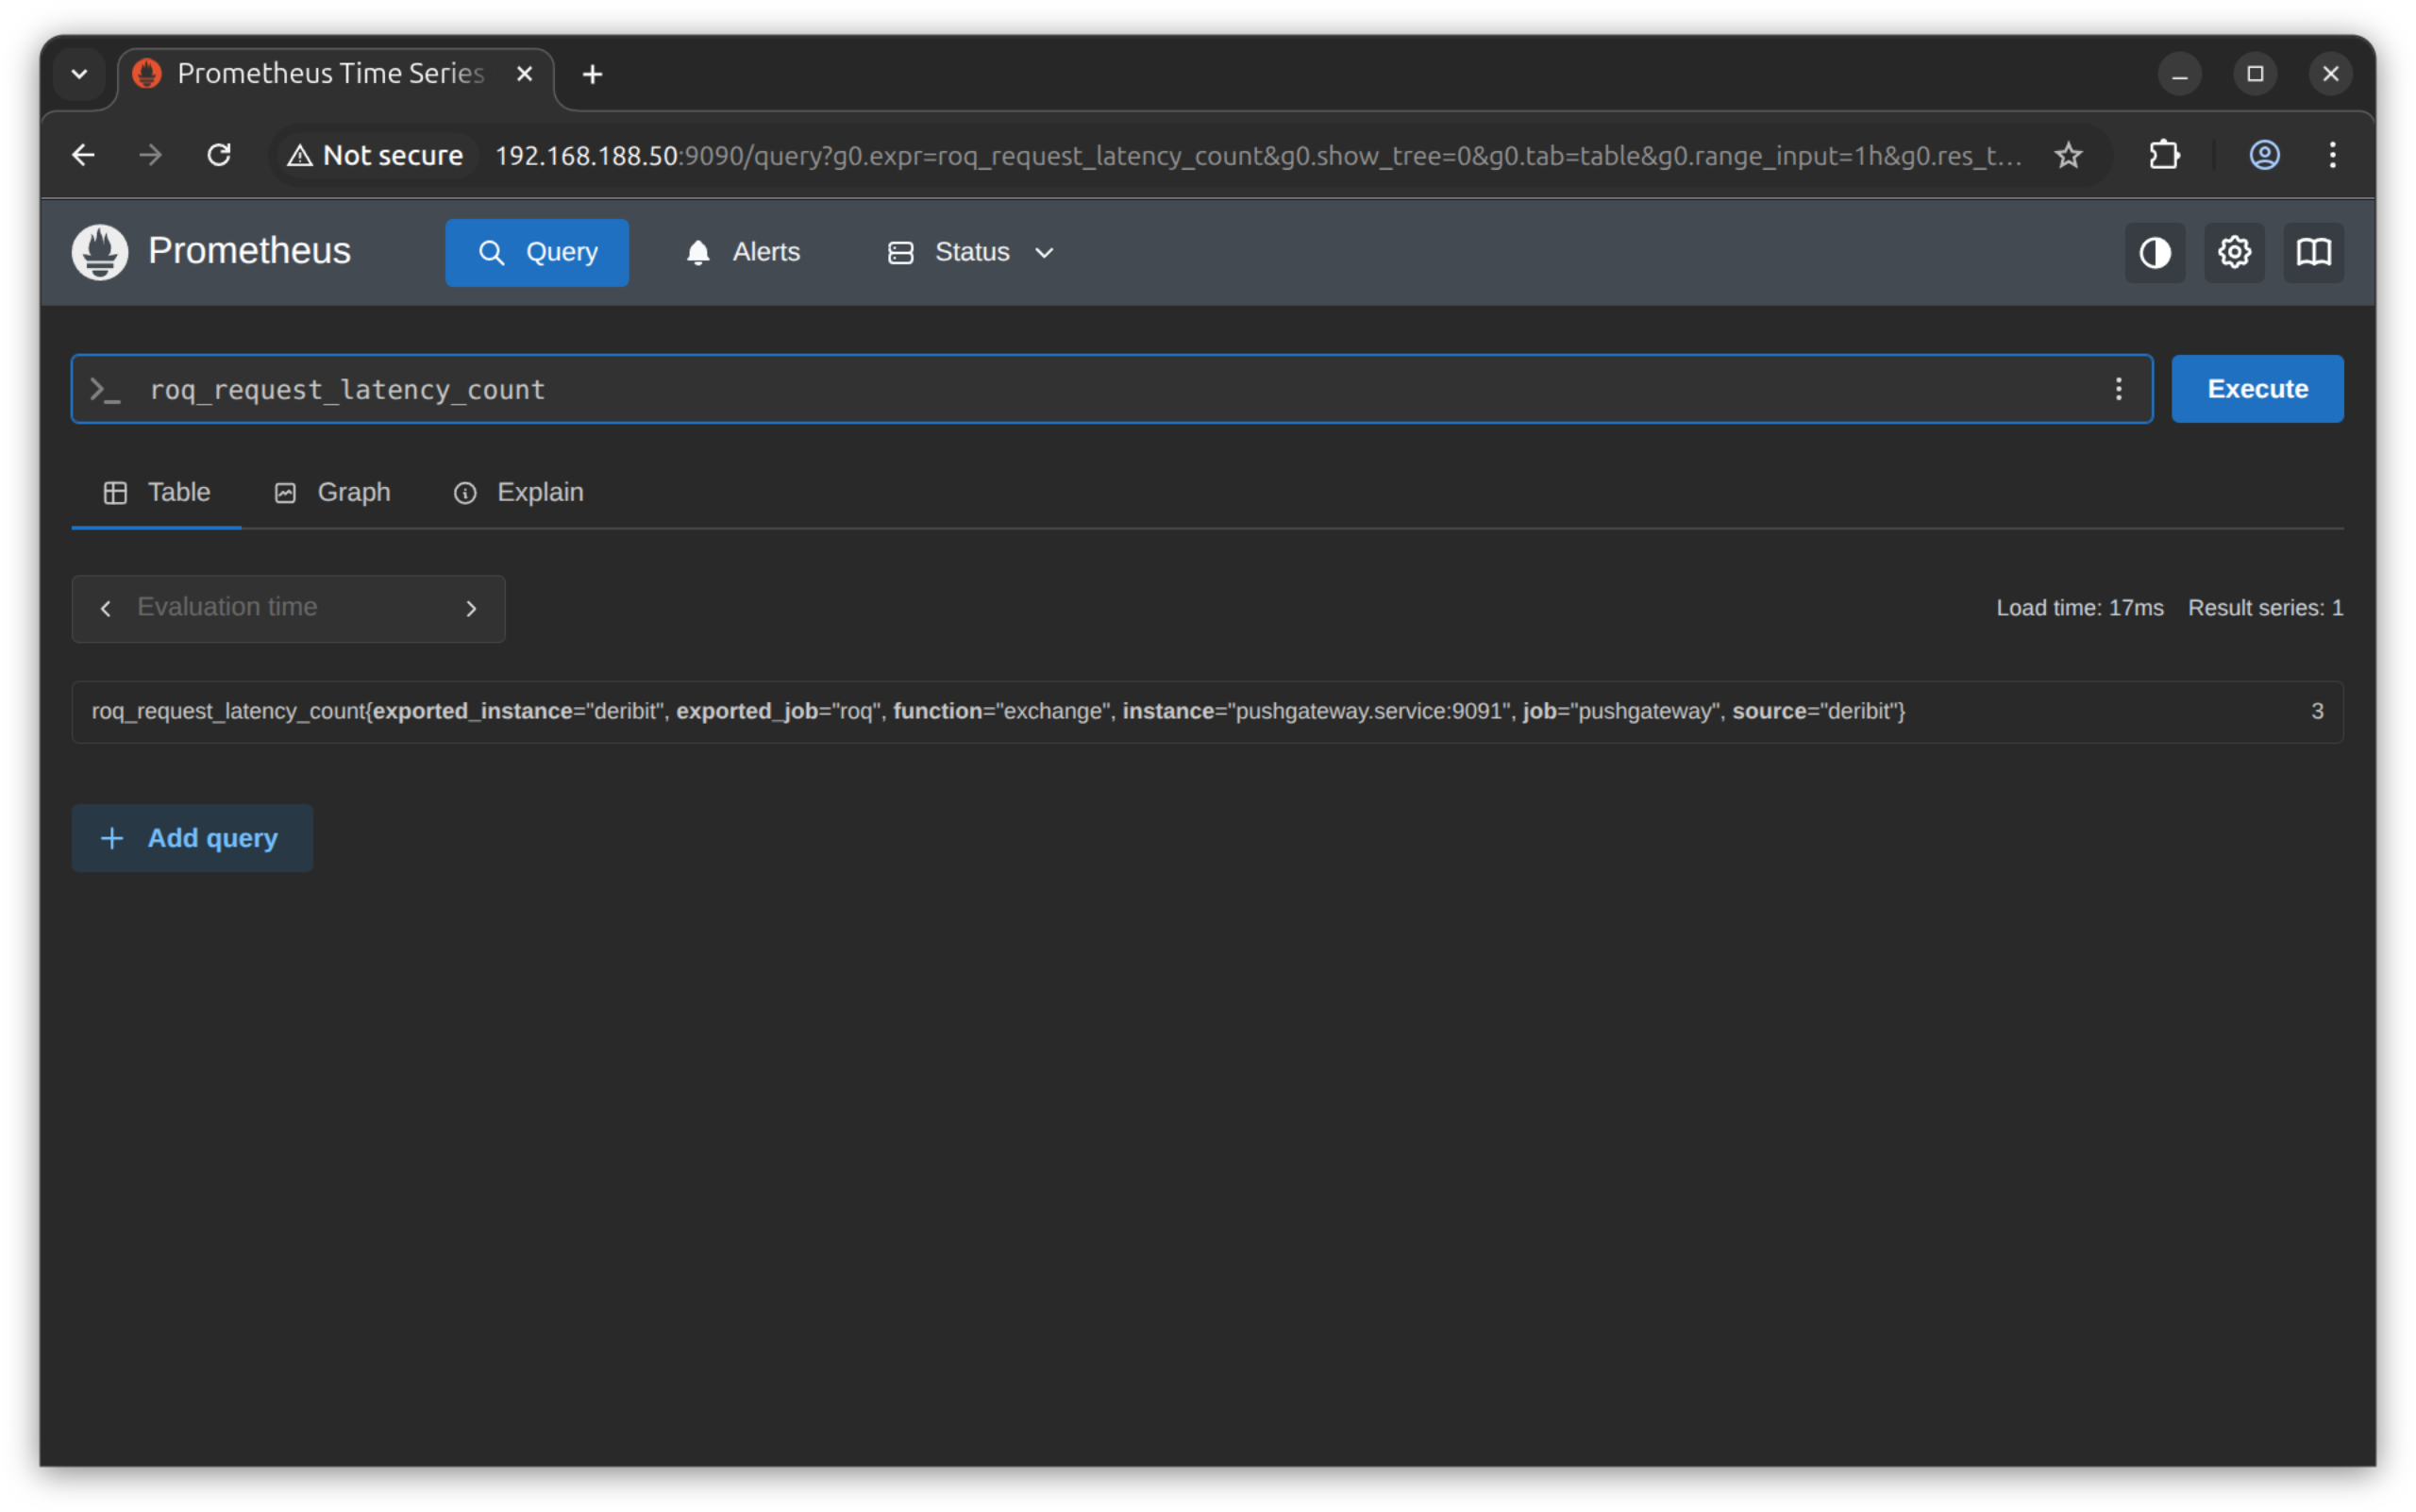Click the browser address bar URL
Screen dimensions: 2416x1512
coord(1258,155)
